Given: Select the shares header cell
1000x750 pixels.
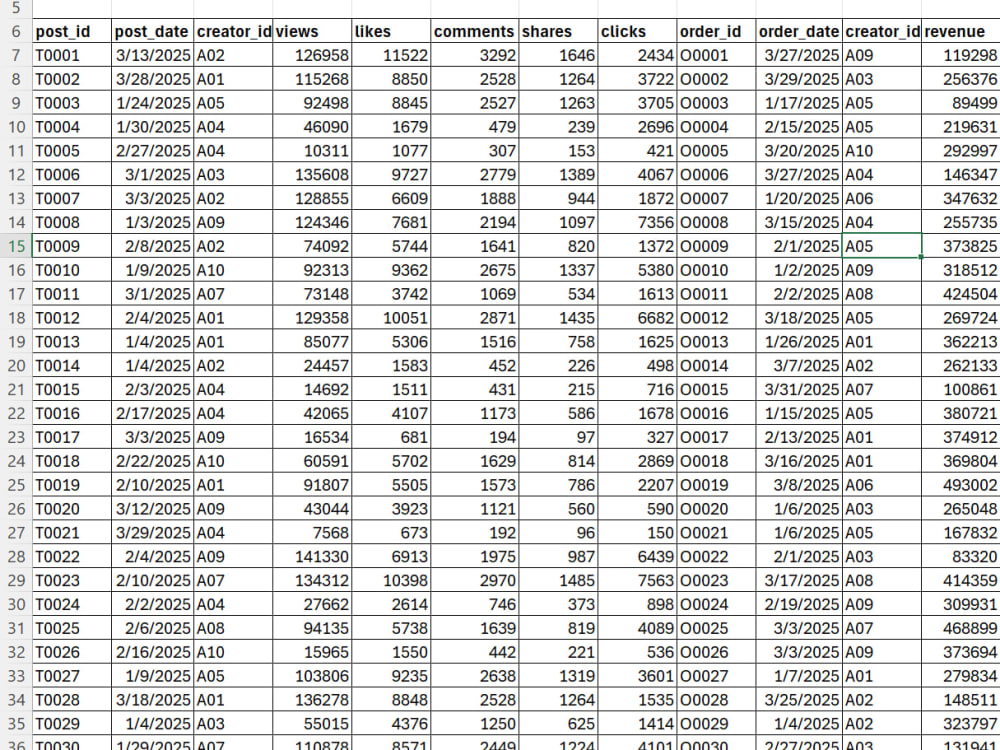Looking at the screenshot, I should [558, 31].
